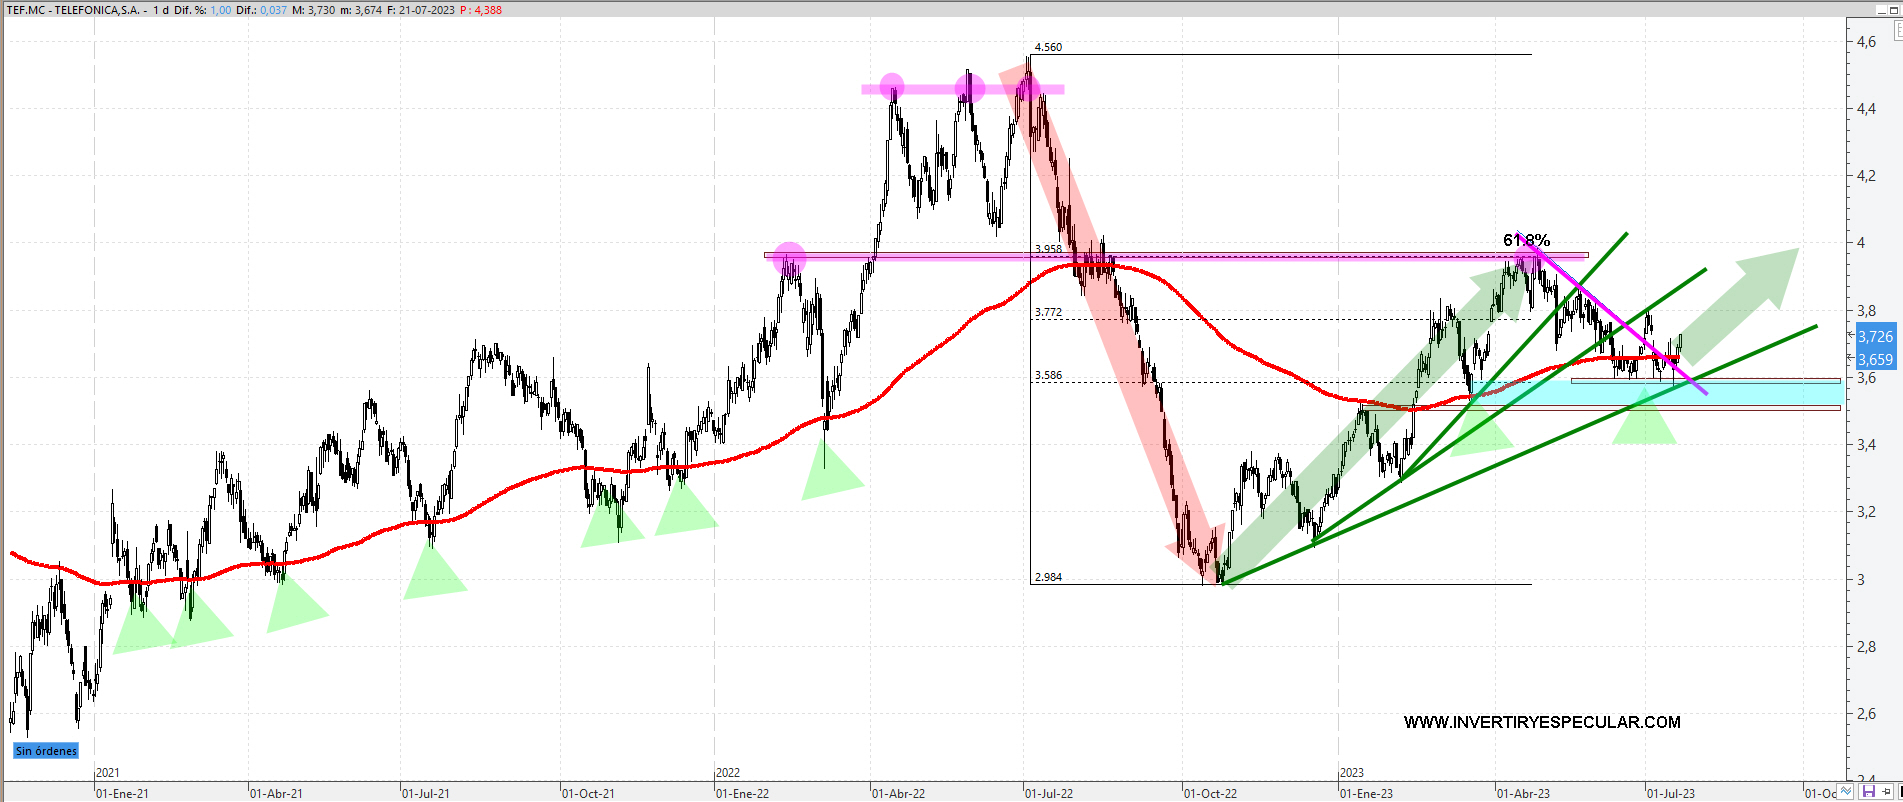1903x802 pixels.
Task: Click the 4.560 Fibonacci top level label
Action: [x=1048, y=47]
